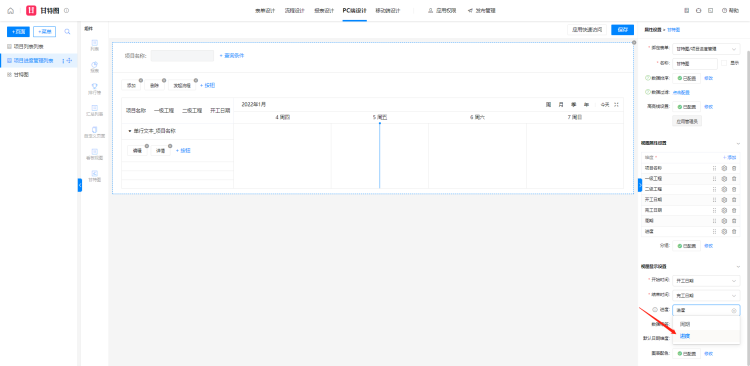The height and width of the screenshot is (366, 750).
Task: Click the 项目名称 query input field
Action: click(182, 55)
